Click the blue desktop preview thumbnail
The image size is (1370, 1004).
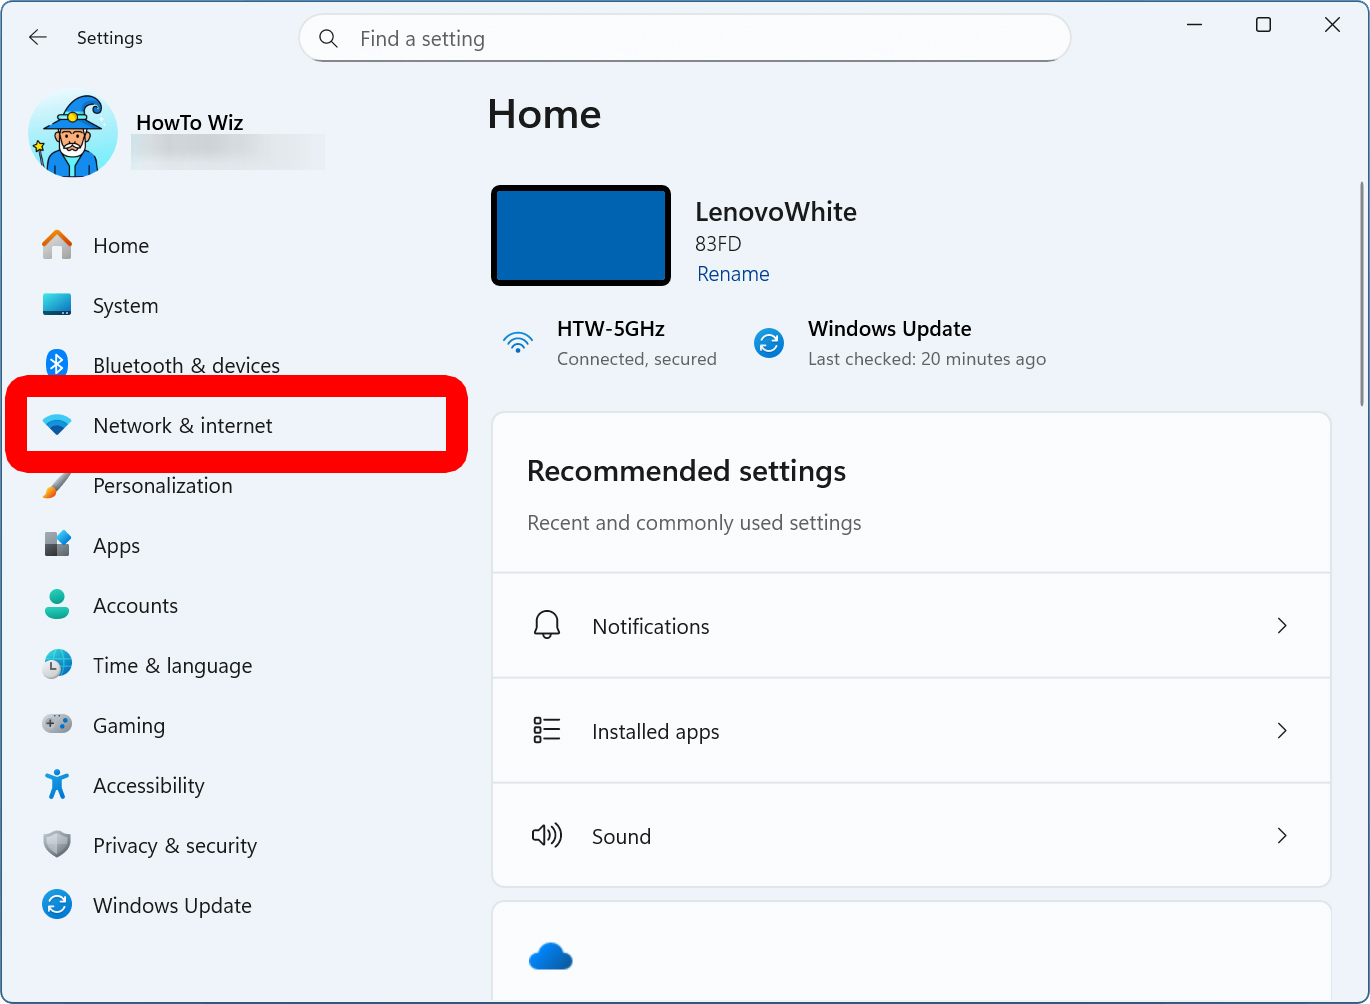click(x=581, y=236)
